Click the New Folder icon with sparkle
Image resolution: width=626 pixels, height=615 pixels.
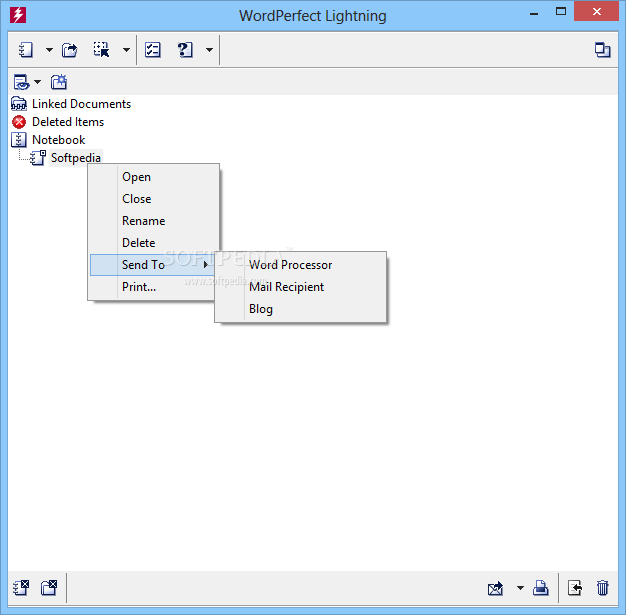(59, 82)
